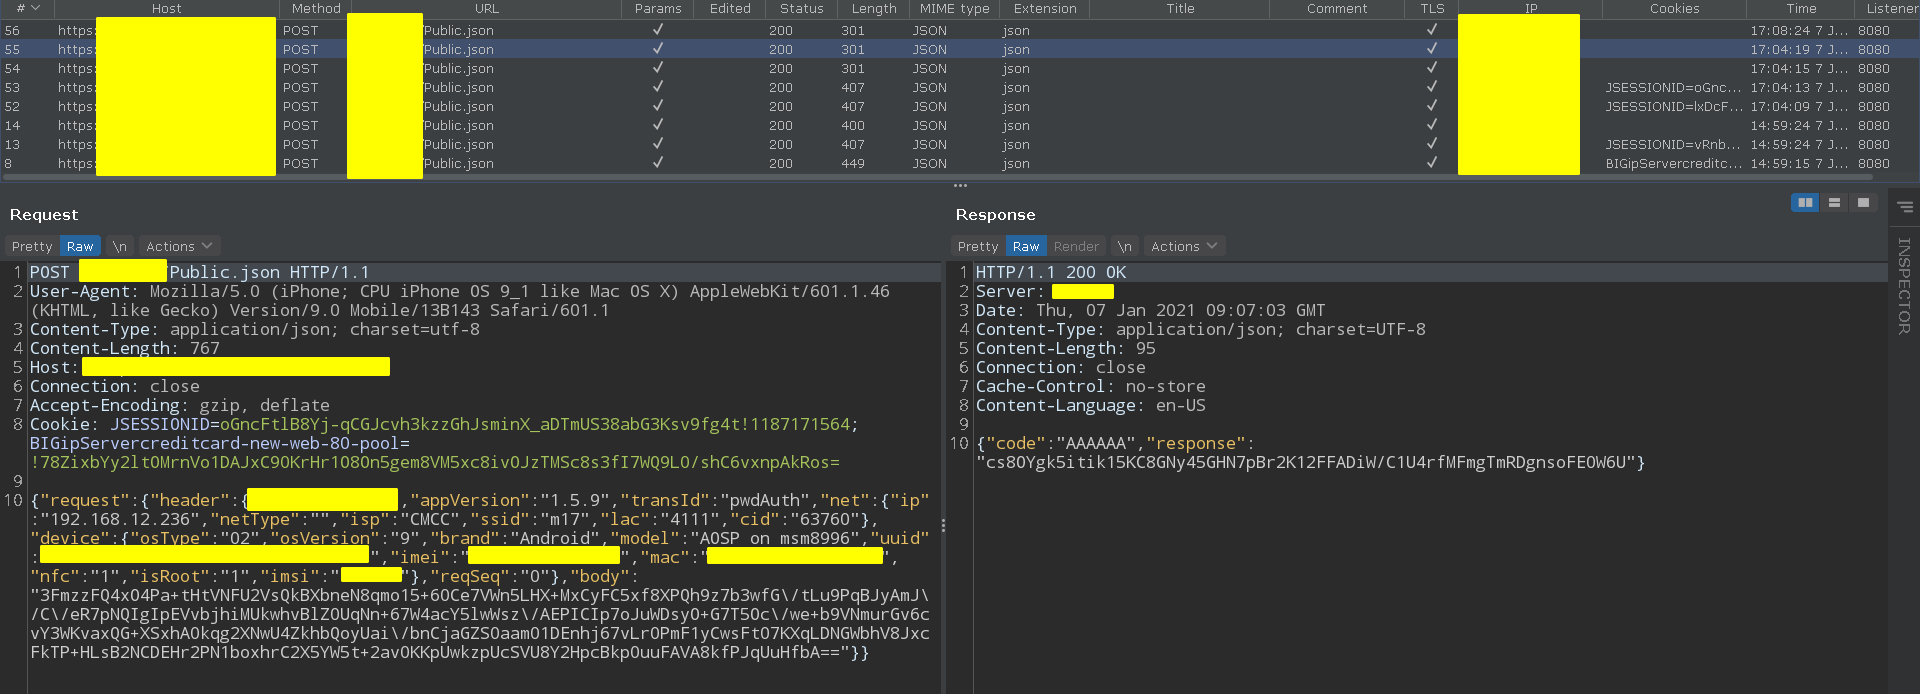The width and height of the screenshot is (1920, 694).
Task: Select history row number 14
Action: click(x=12, y=125)
